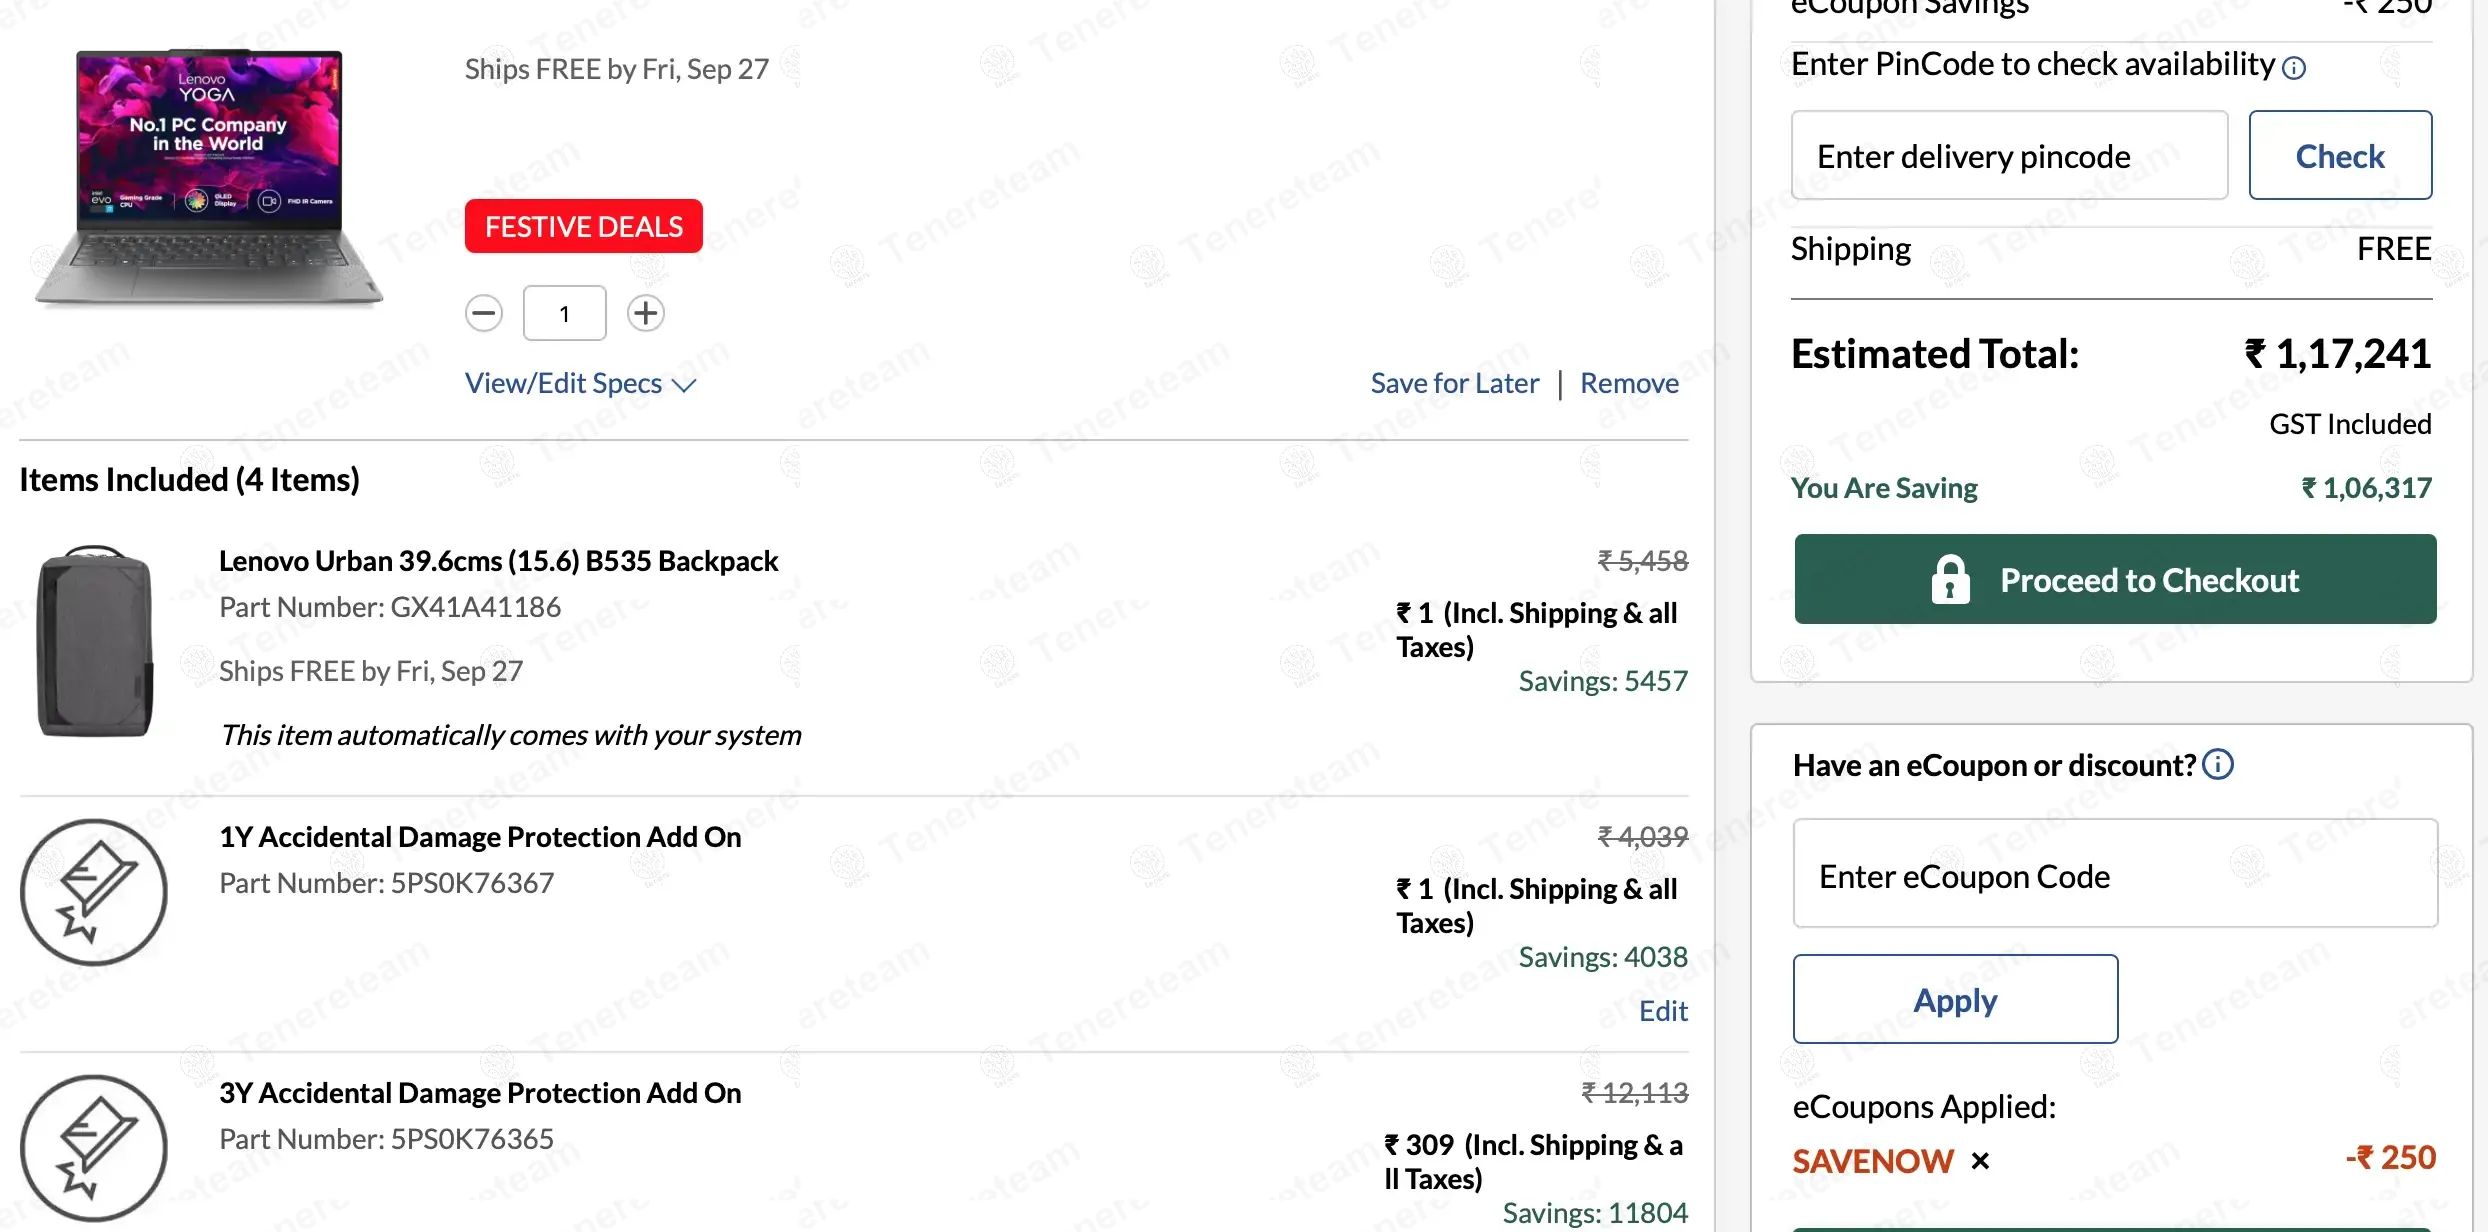Click the FESTIVE DEALS badge
The image size is (2488, 1232).
(x=584, y=227)
